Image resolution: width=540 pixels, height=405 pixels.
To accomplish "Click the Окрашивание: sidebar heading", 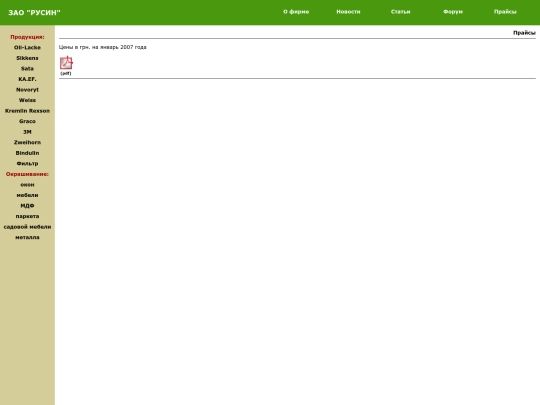I will [27, 174].
